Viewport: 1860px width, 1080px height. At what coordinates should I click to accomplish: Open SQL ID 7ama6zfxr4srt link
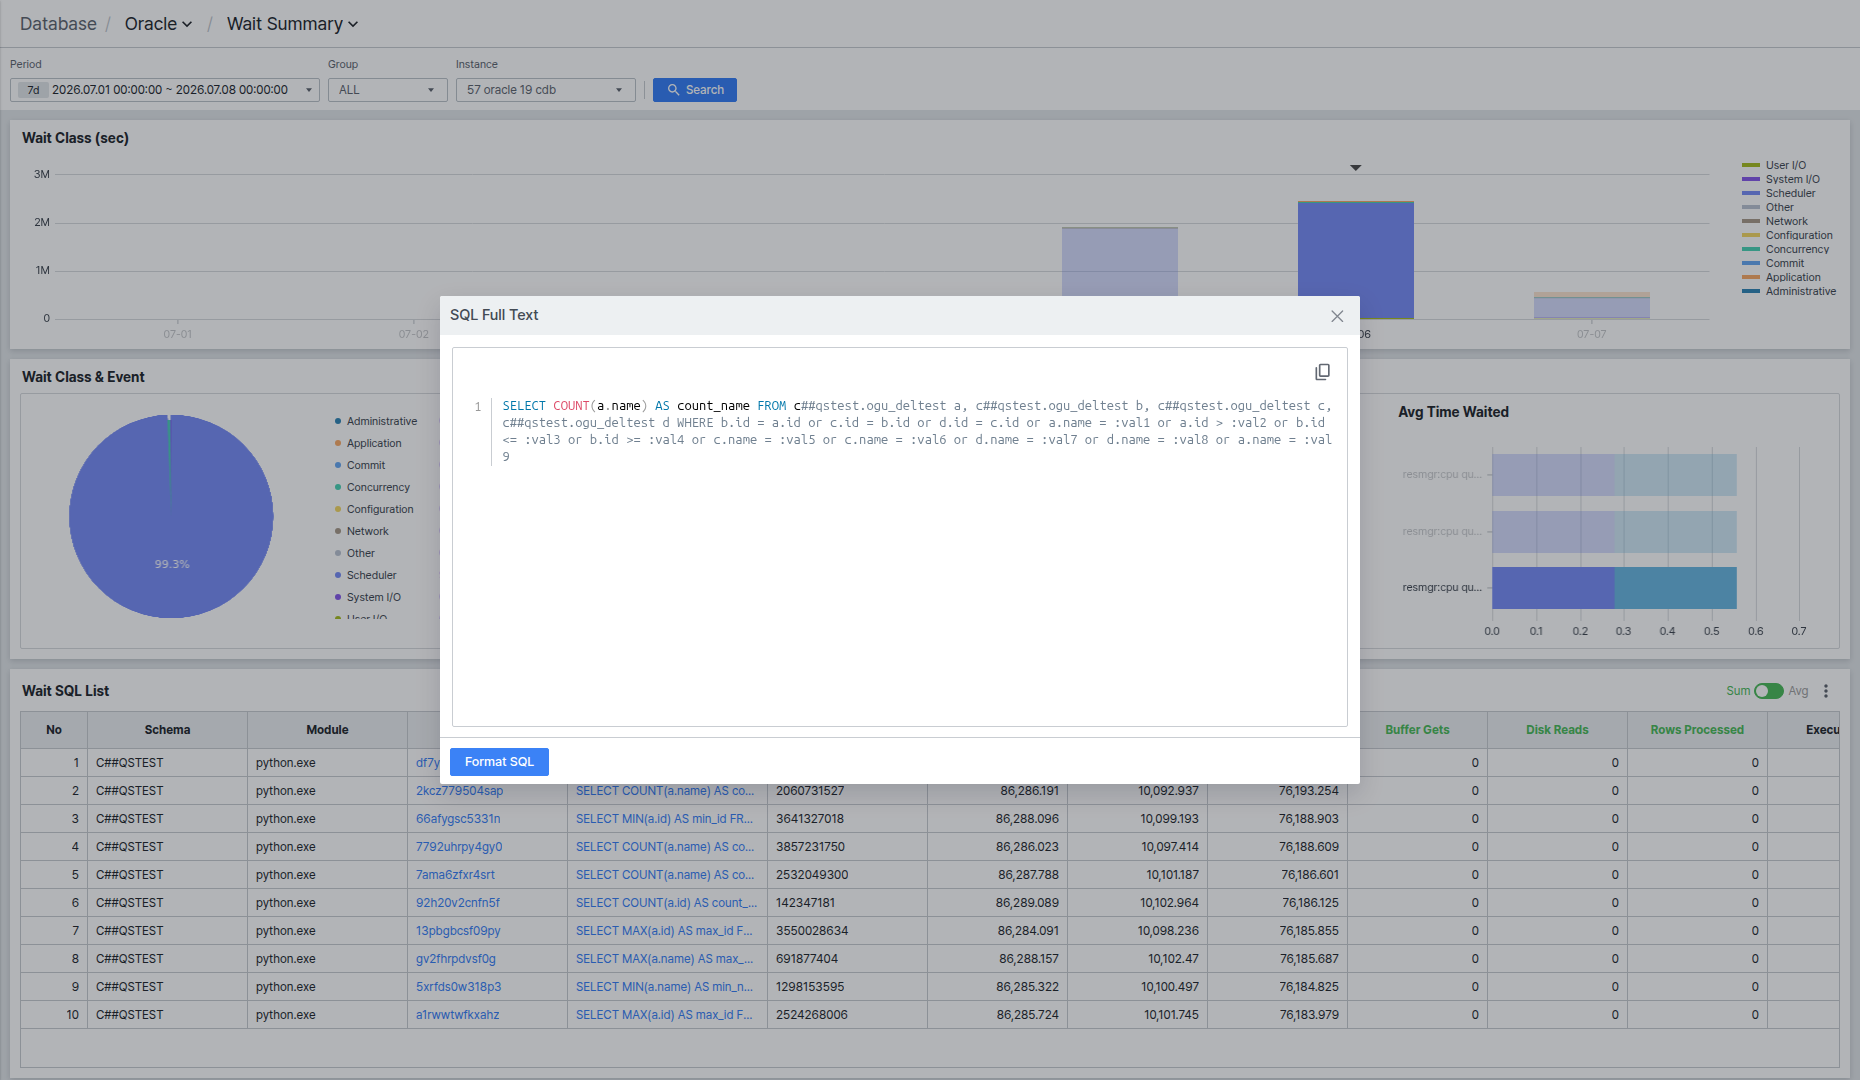coord(455,875)
